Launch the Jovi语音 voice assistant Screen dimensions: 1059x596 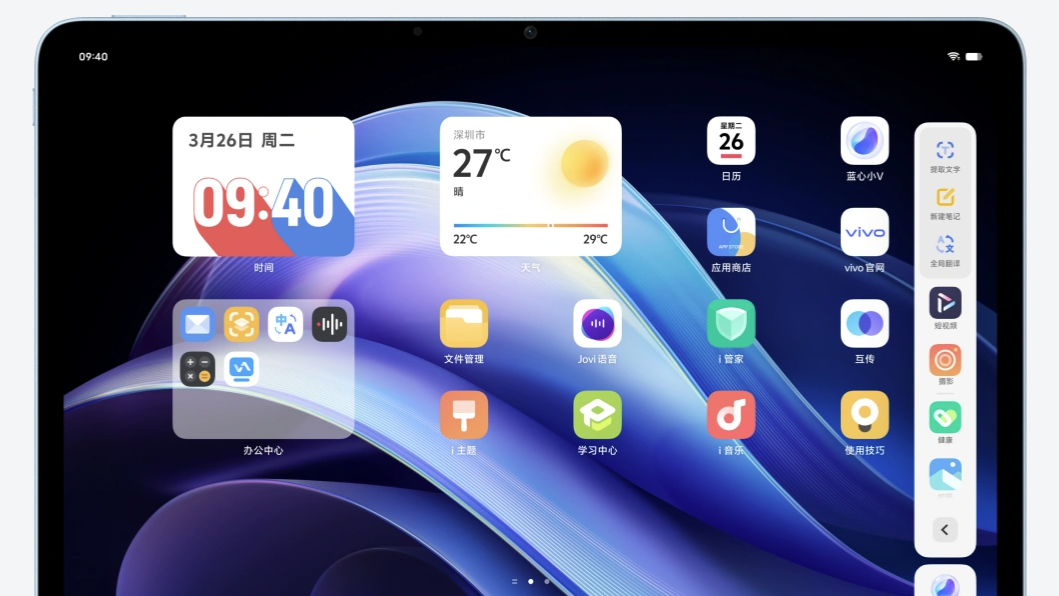coord(597,324)
